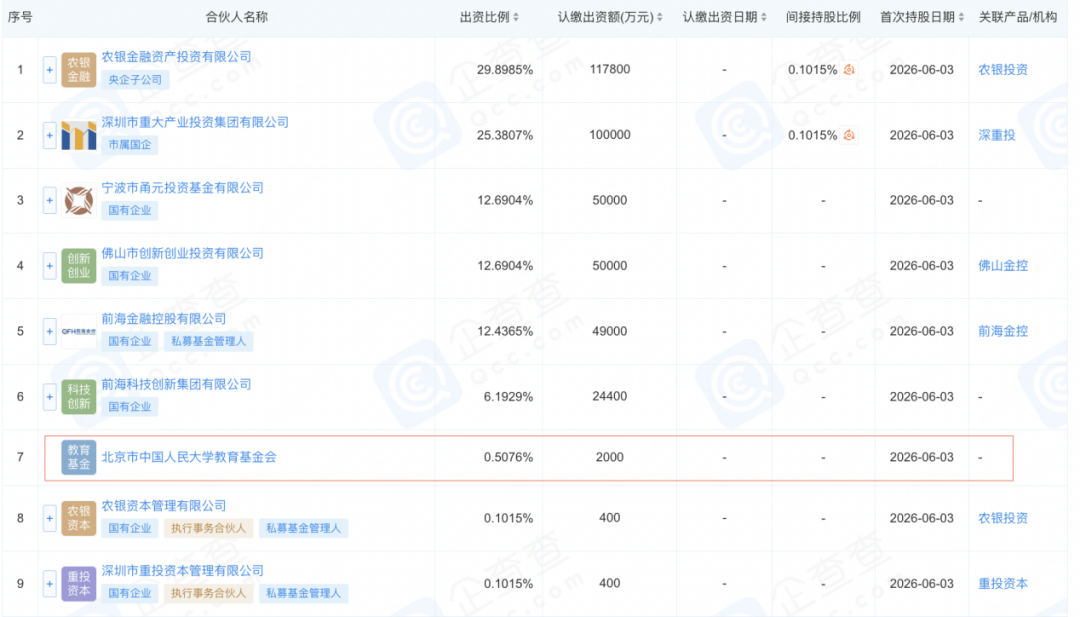The width and height of the screenshot is (1080, 617).
Task: Click the 市属国企 tag
Action: 129,145
